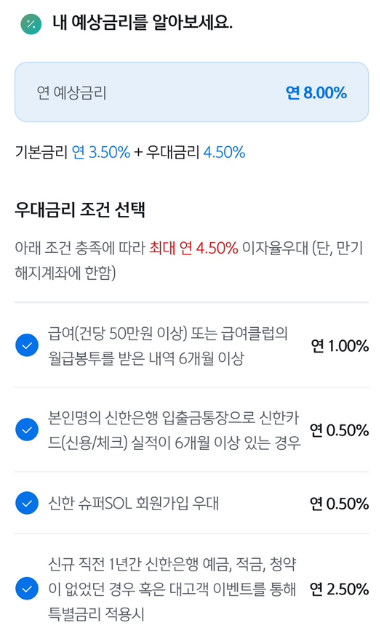Click the 연 2.50% special rate value
The image size is (380, 637).
click(339, 589)
